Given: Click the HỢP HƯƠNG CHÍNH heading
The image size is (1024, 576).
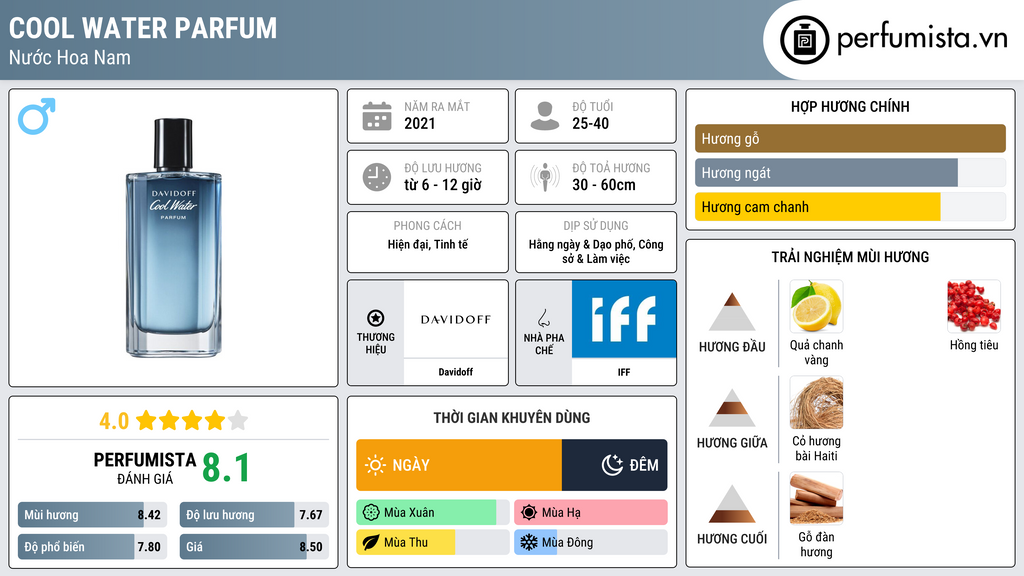Looking at the screenshot, I should (850, 106).
